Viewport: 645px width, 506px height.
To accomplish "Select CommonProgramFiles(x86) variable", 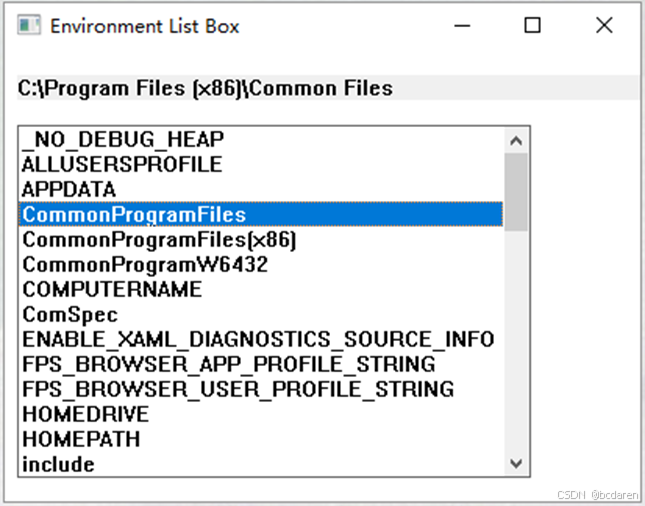I will click(x=261, y=239).
